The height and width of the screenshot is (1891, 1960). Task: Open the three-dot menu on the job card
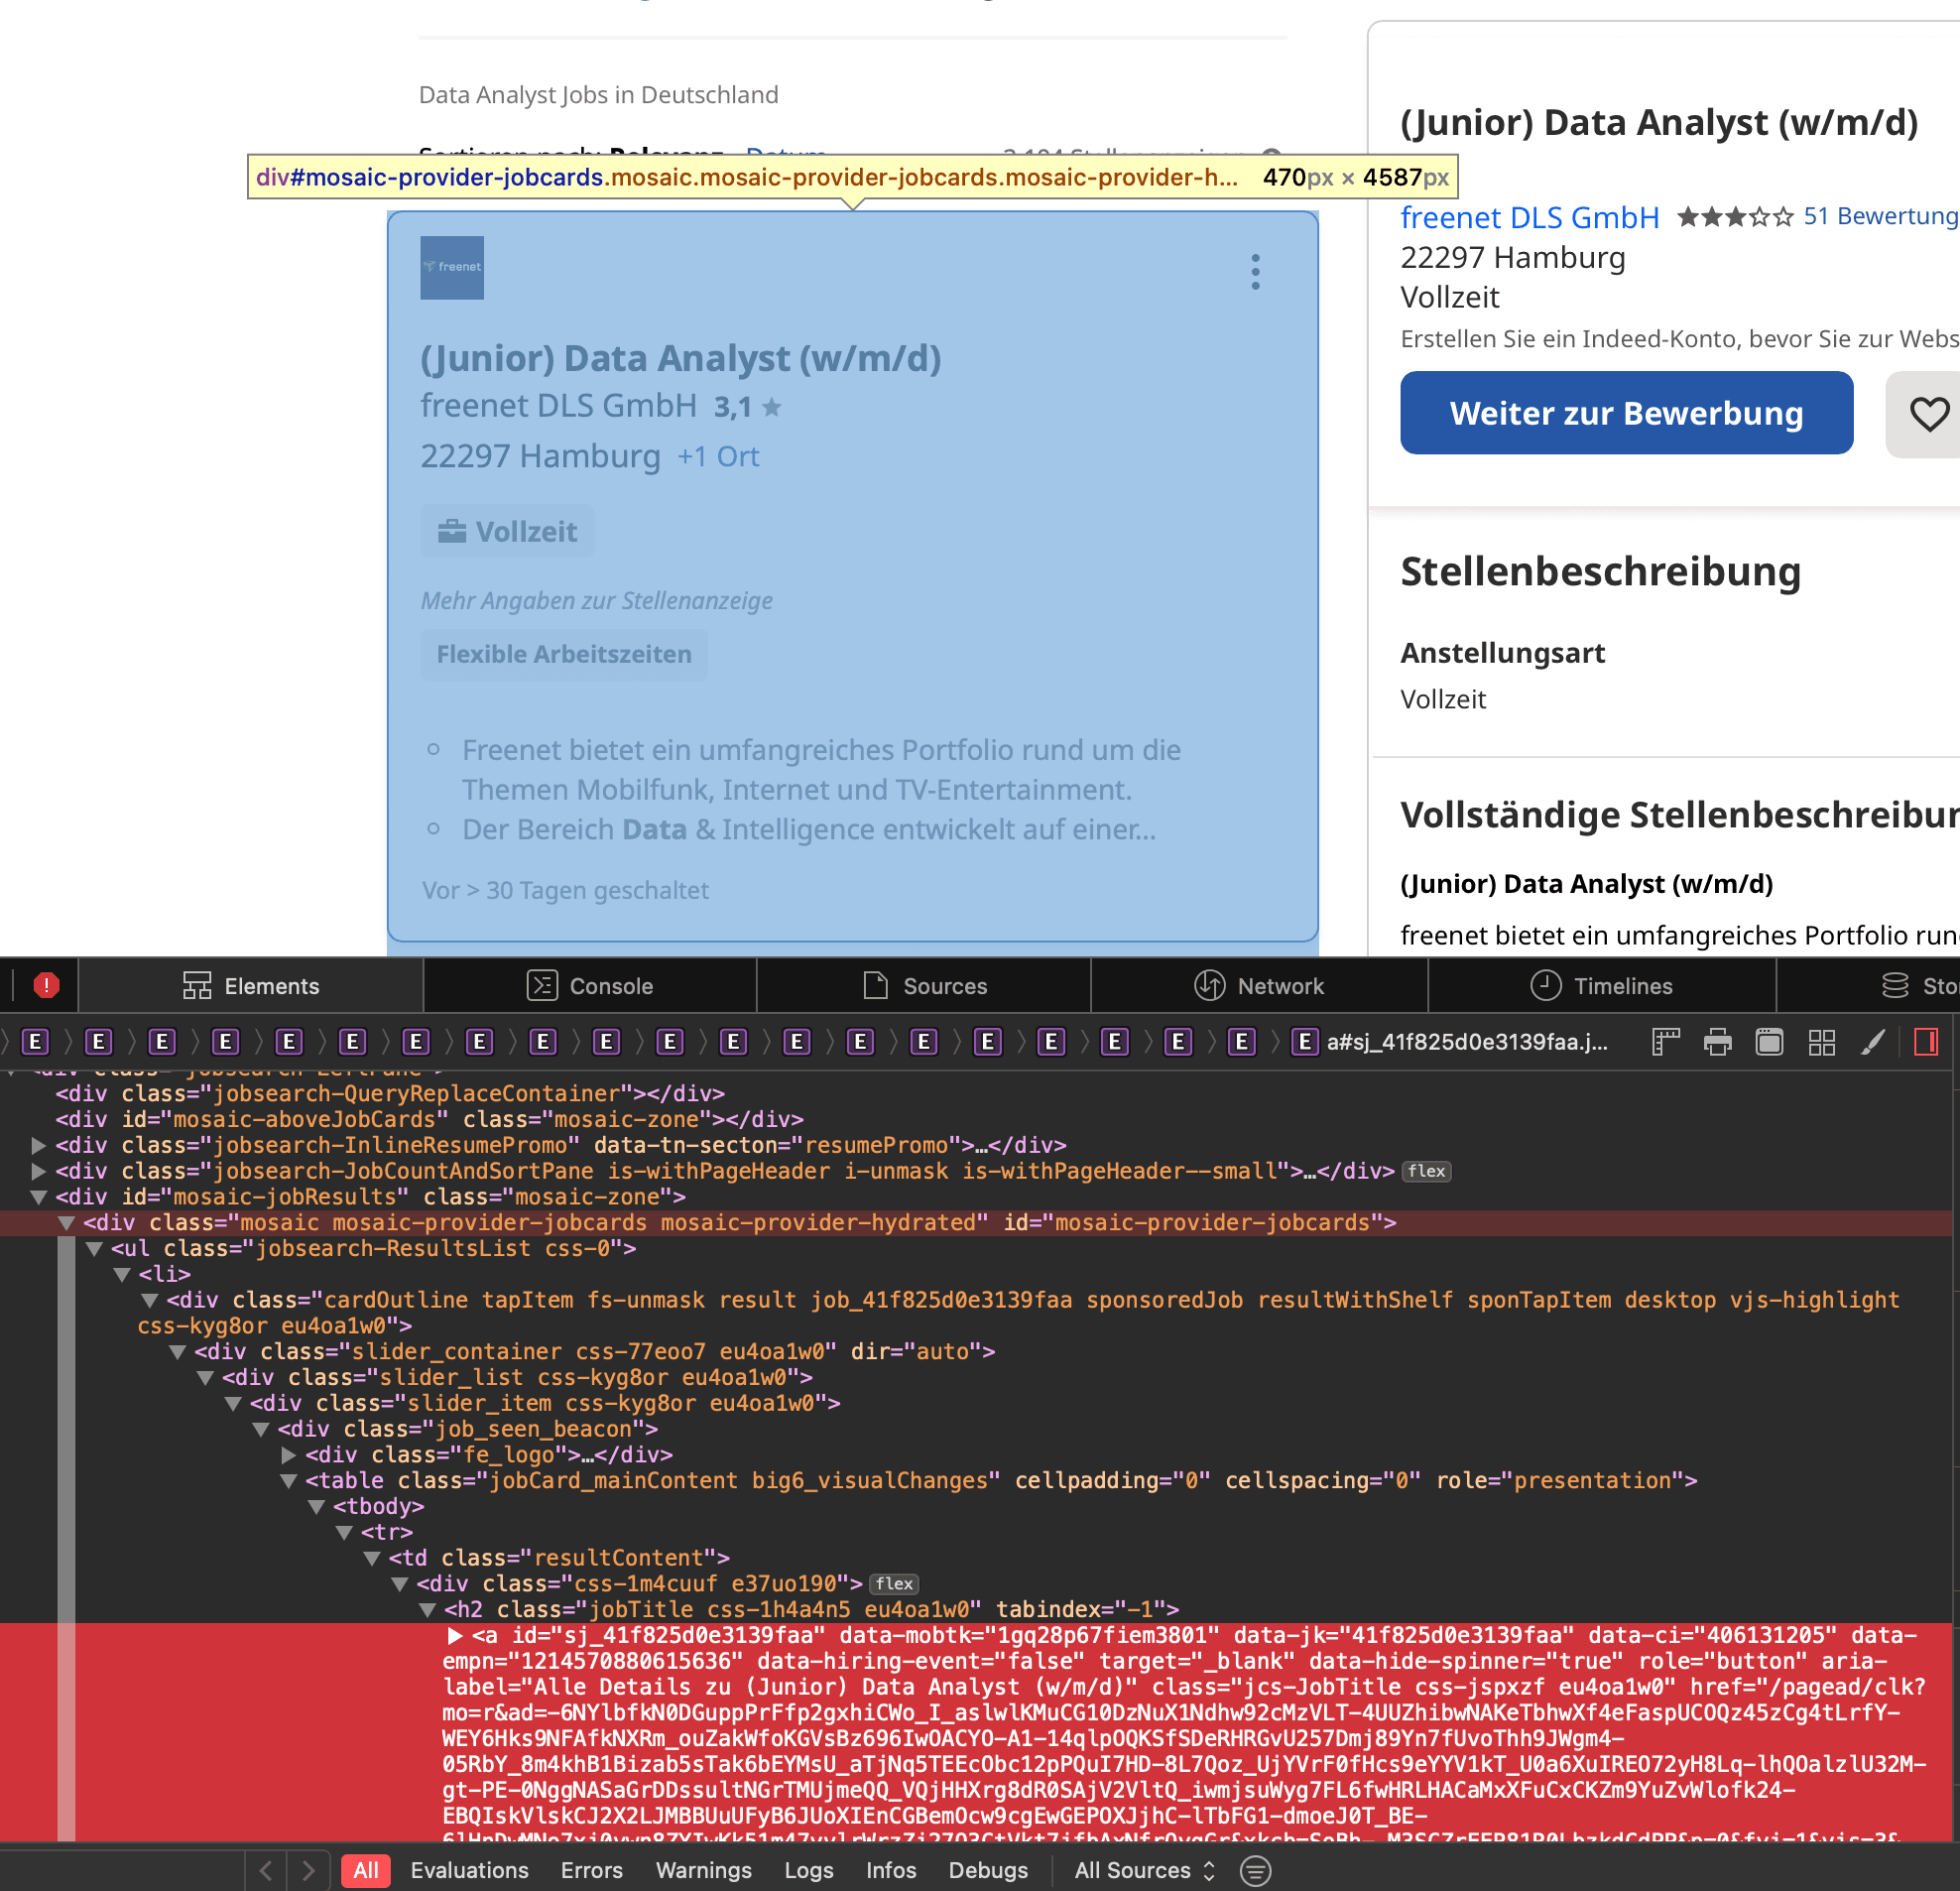pos(1255,272)
